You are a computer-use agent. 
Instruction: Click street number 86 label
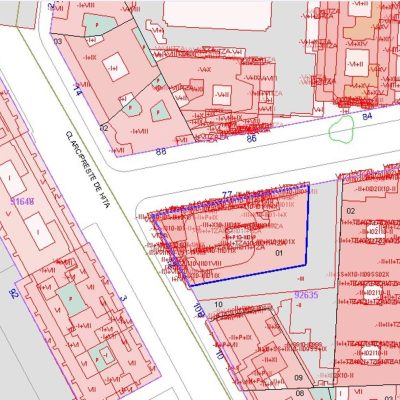252,138
